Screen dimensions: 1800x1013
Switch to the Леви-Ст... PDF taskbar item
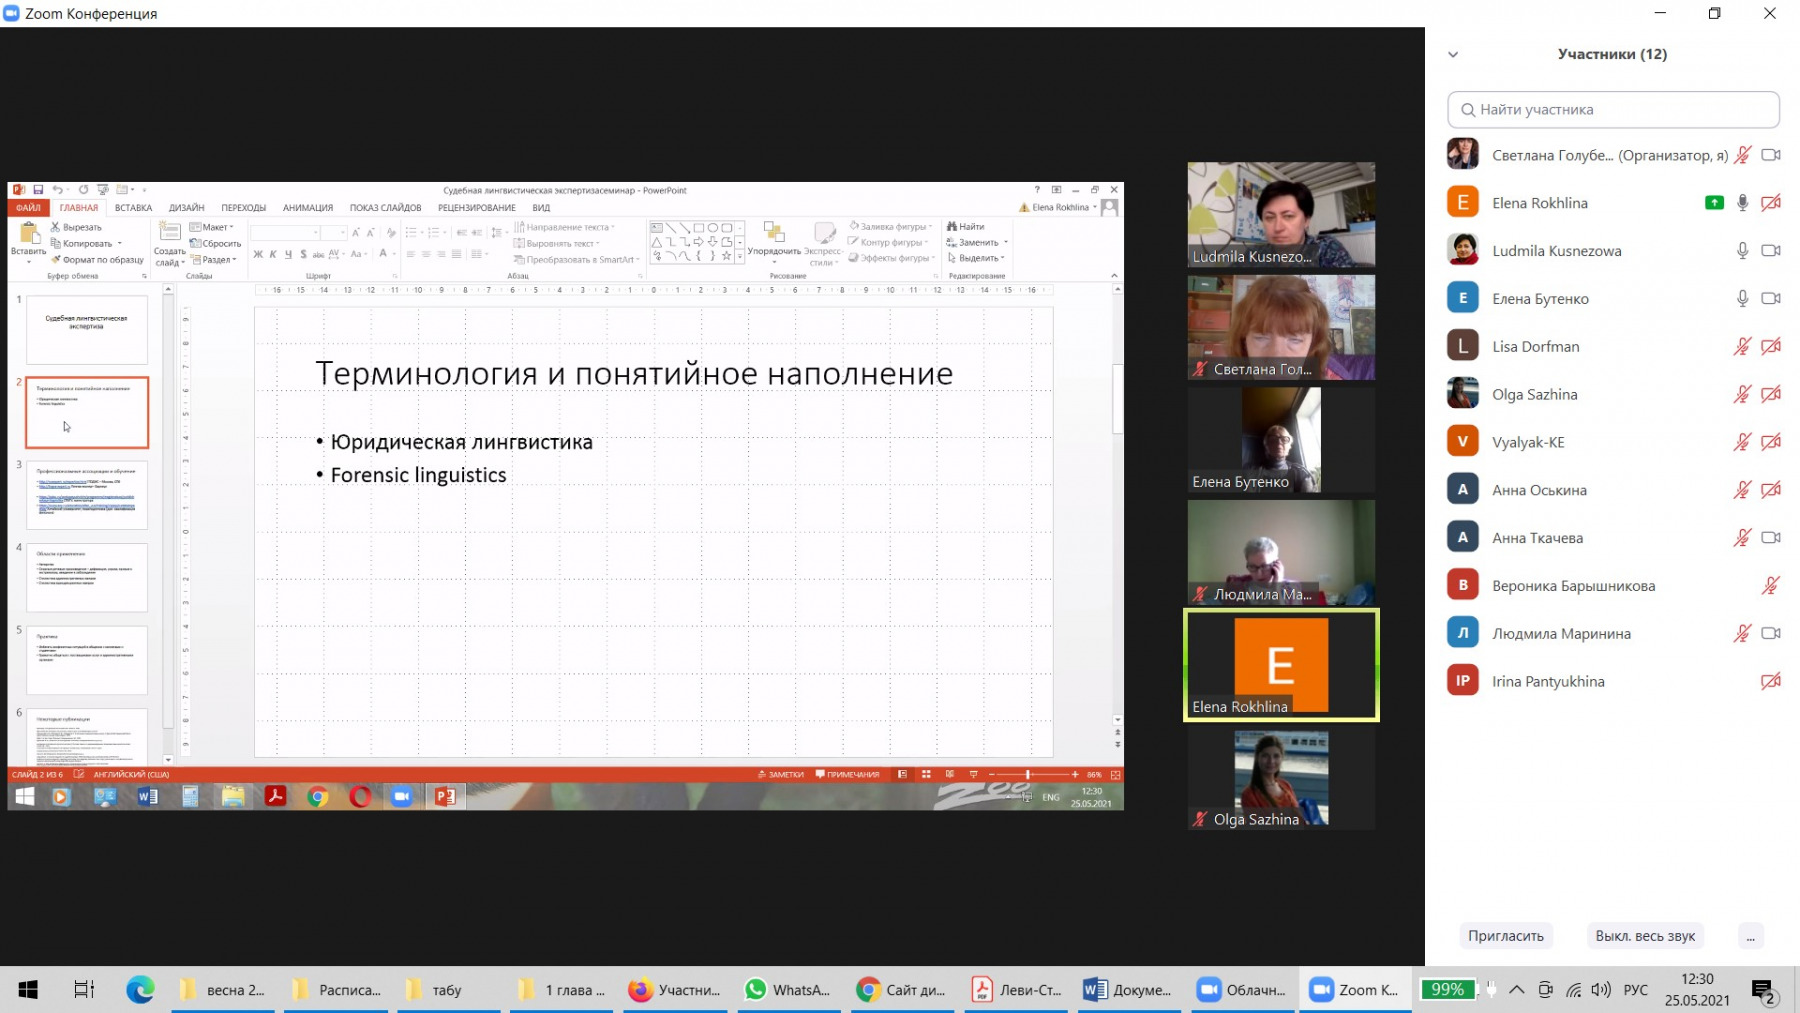1016,990
